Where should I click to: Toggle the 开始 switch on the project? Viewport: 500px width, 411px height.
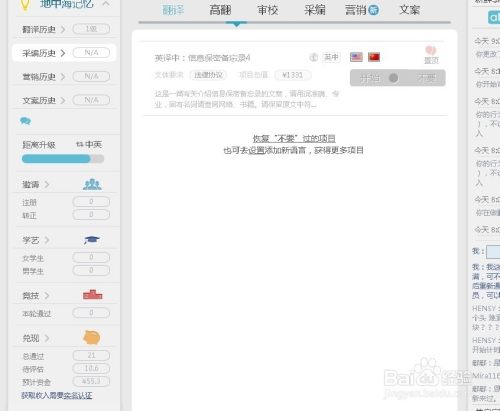379,78
